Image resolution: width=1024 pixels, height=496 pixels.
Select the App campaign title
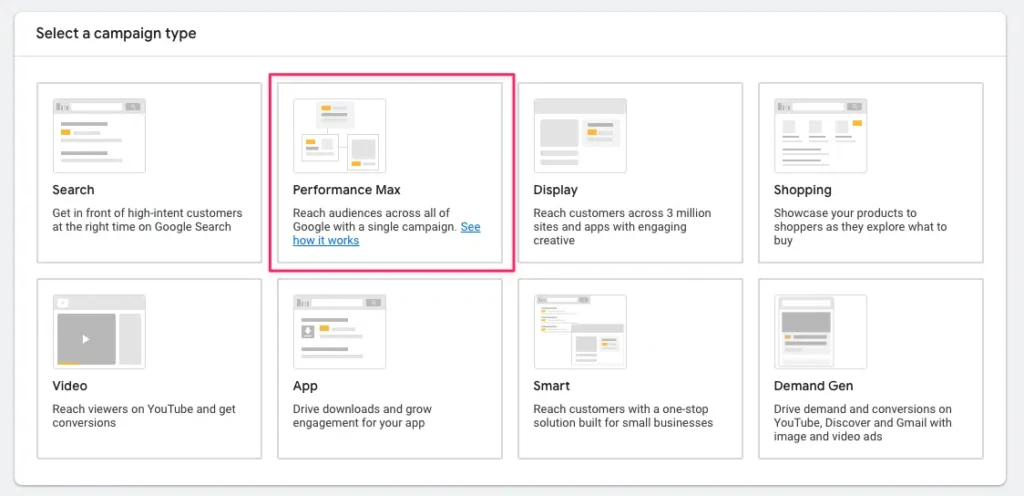(x=305, y=386)
